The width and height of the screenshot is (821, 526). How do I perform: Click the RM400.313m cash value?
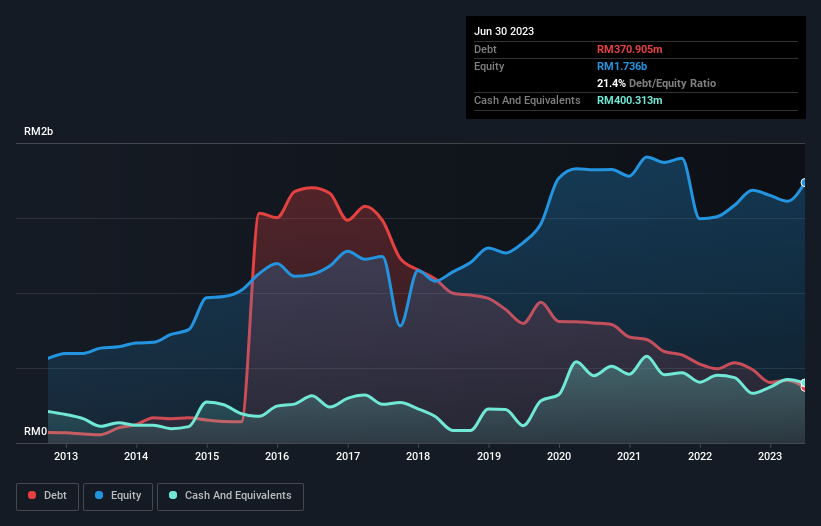629,100
